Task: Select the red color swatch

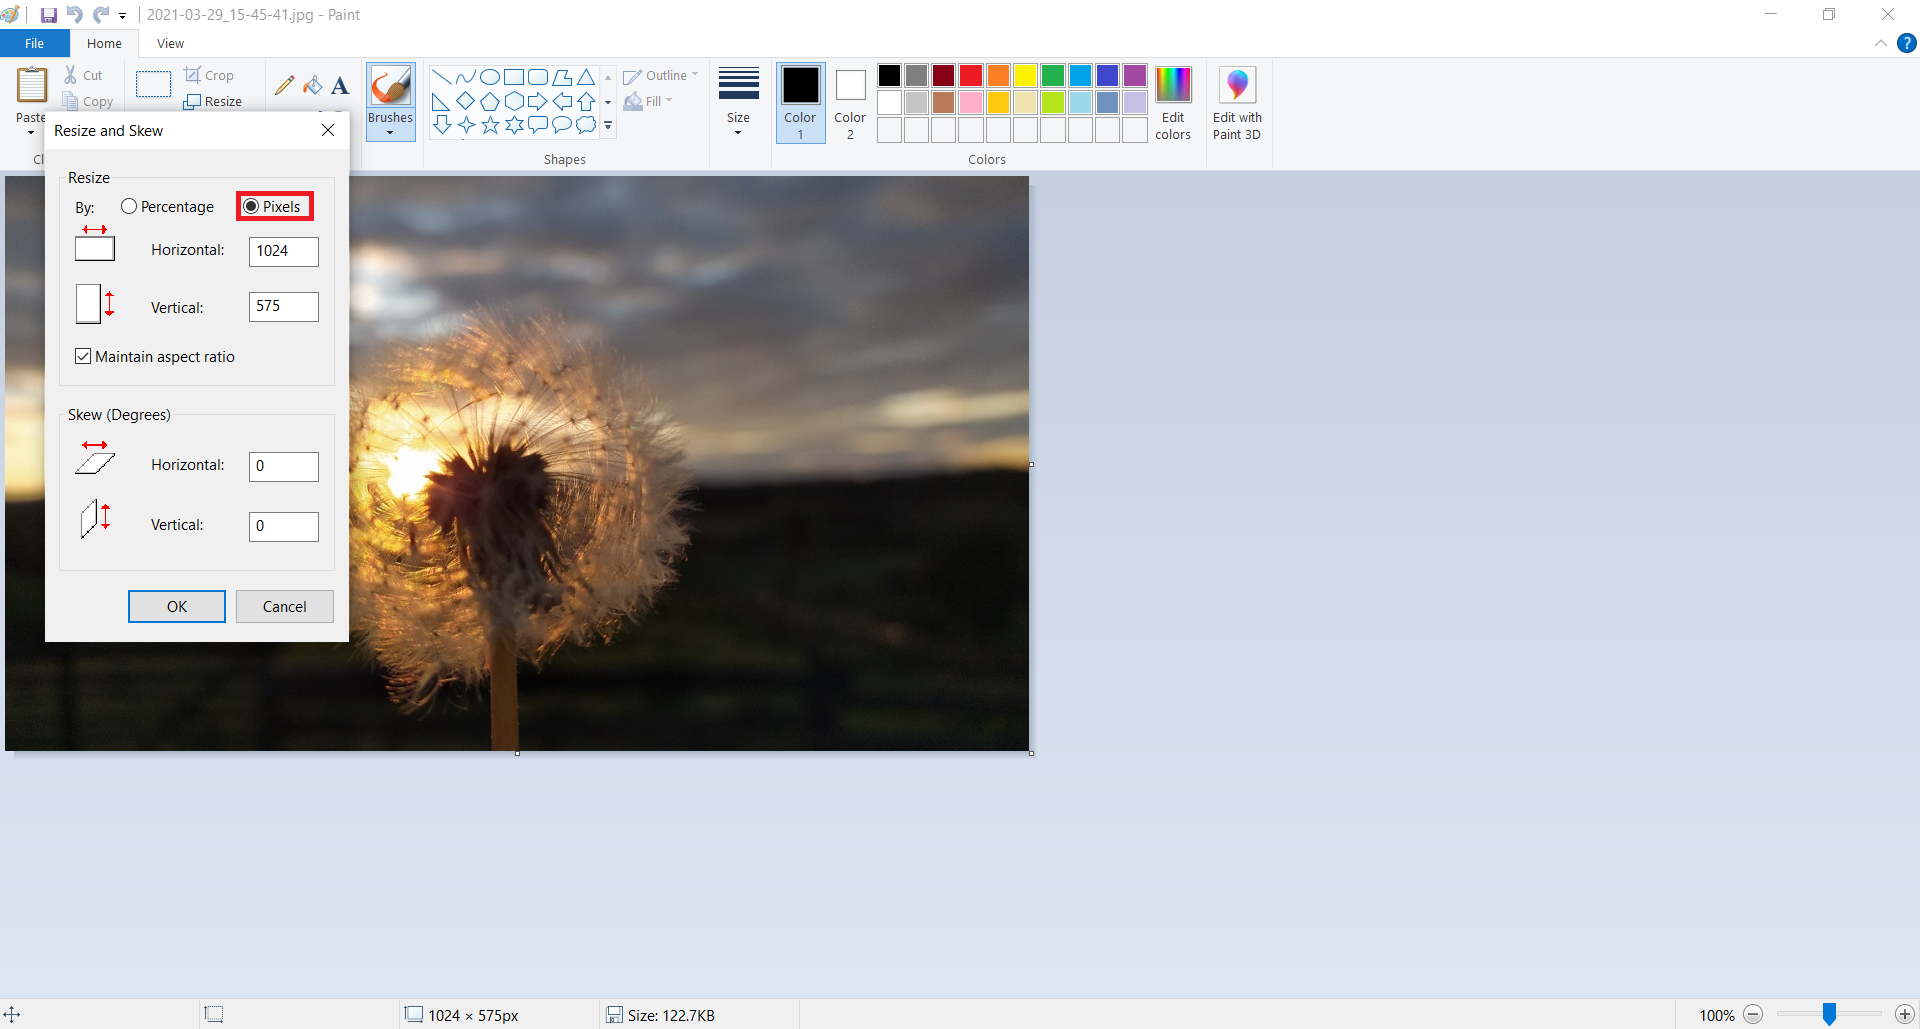Action: coord(970,75)
